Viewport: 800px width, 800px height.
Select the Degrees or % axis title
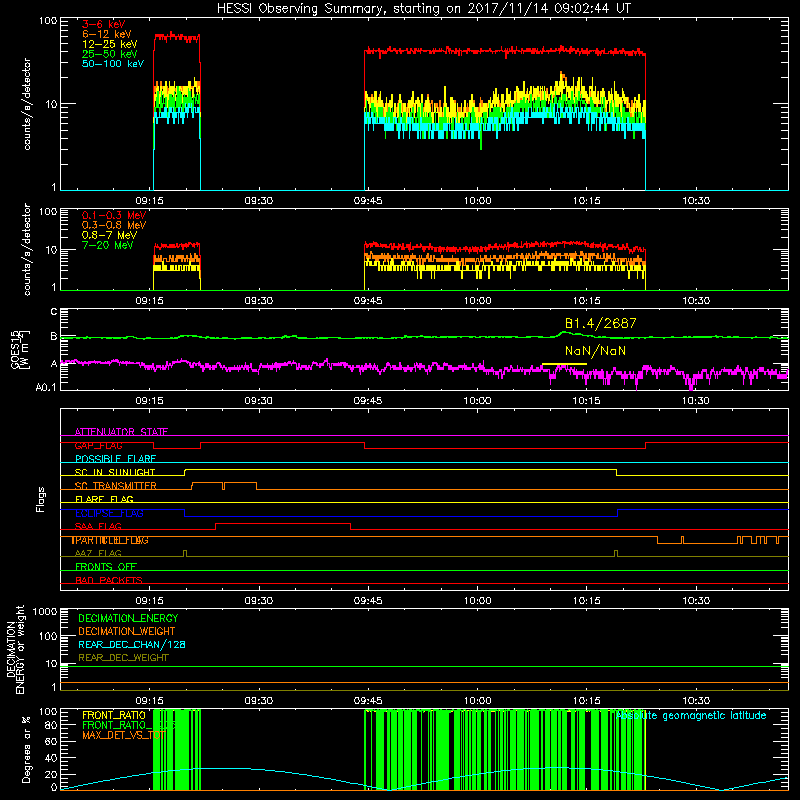click(x=26, y=750)
